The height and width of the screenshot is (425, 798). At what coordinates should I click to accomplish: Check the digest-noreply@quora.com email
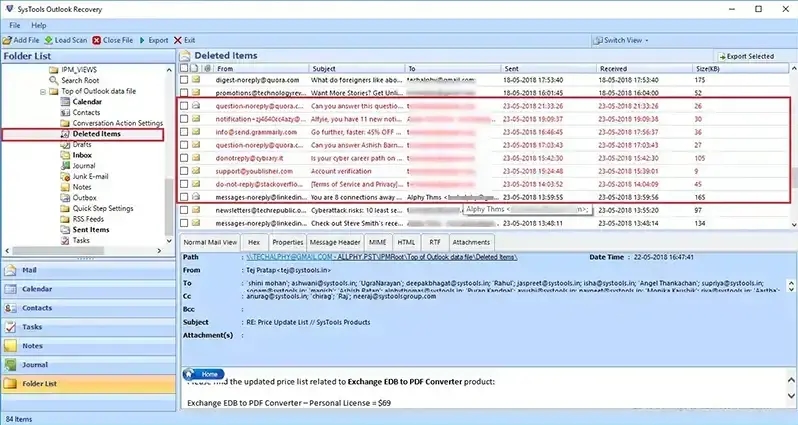pos(184,80)
